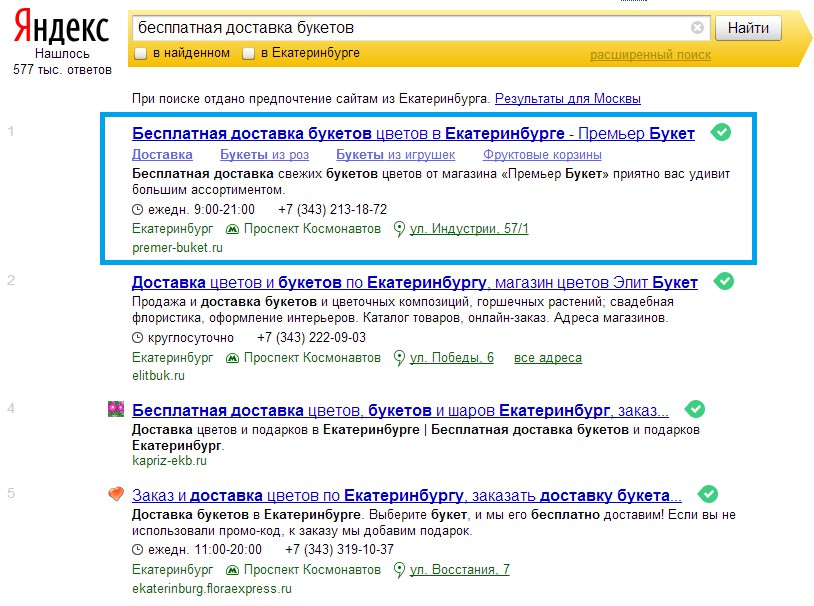The image size is (814, 606).
Task: Open address link ул. Победы, 6
Action: (x=452, y=358)
